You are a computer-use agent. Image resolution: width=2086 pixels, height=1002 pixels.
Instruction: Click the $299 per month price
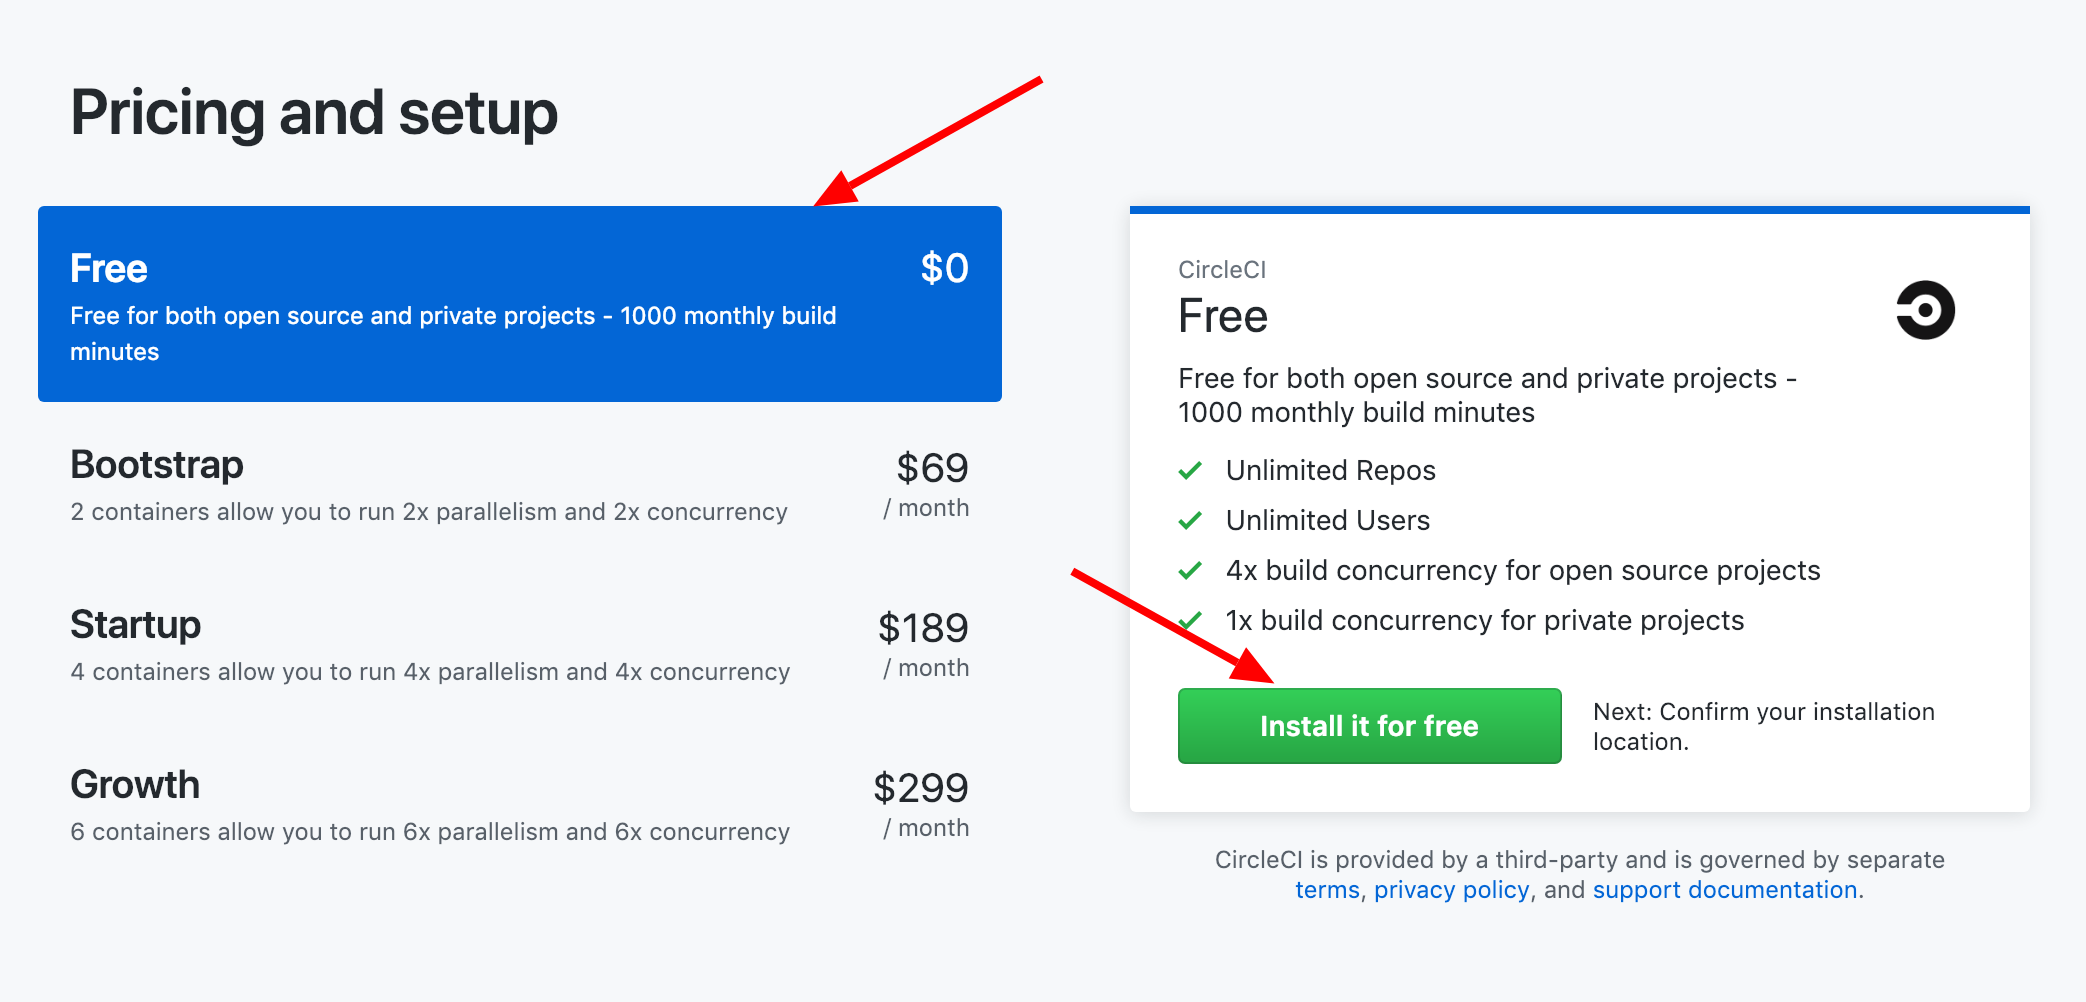coord(922,804)
